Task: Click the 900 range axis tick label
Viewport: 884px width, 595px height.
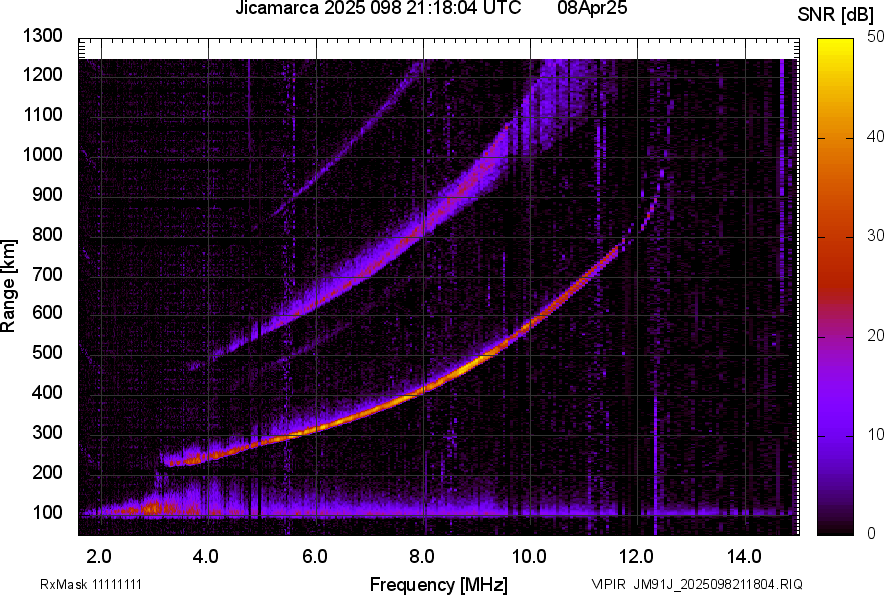Action: pos(47,195)
